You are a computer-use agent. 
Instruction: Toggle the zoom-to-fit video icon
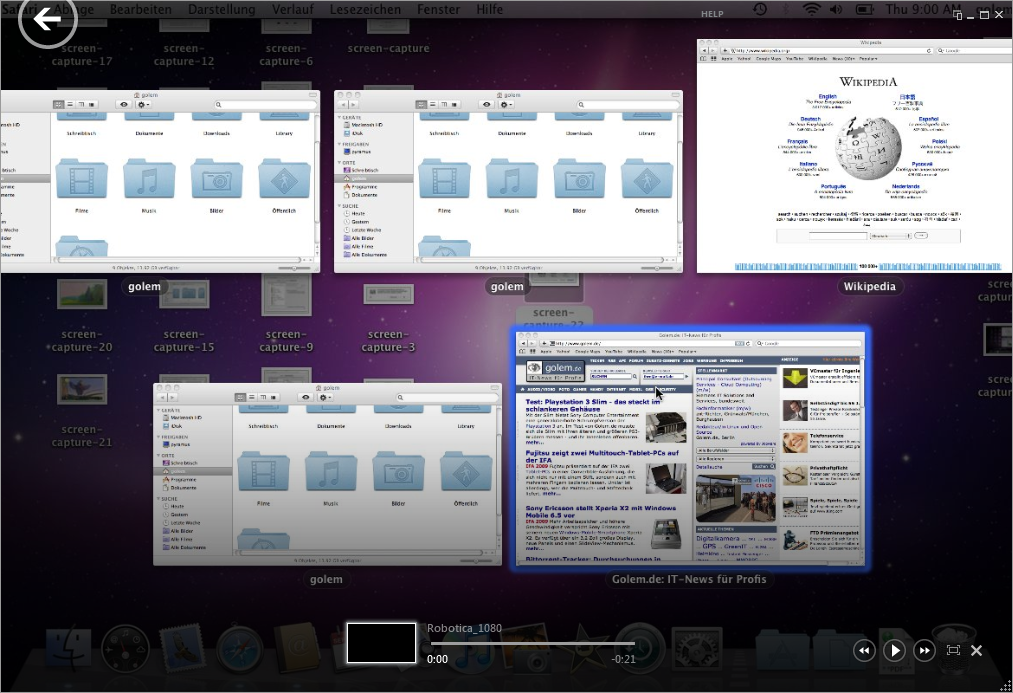953,650
